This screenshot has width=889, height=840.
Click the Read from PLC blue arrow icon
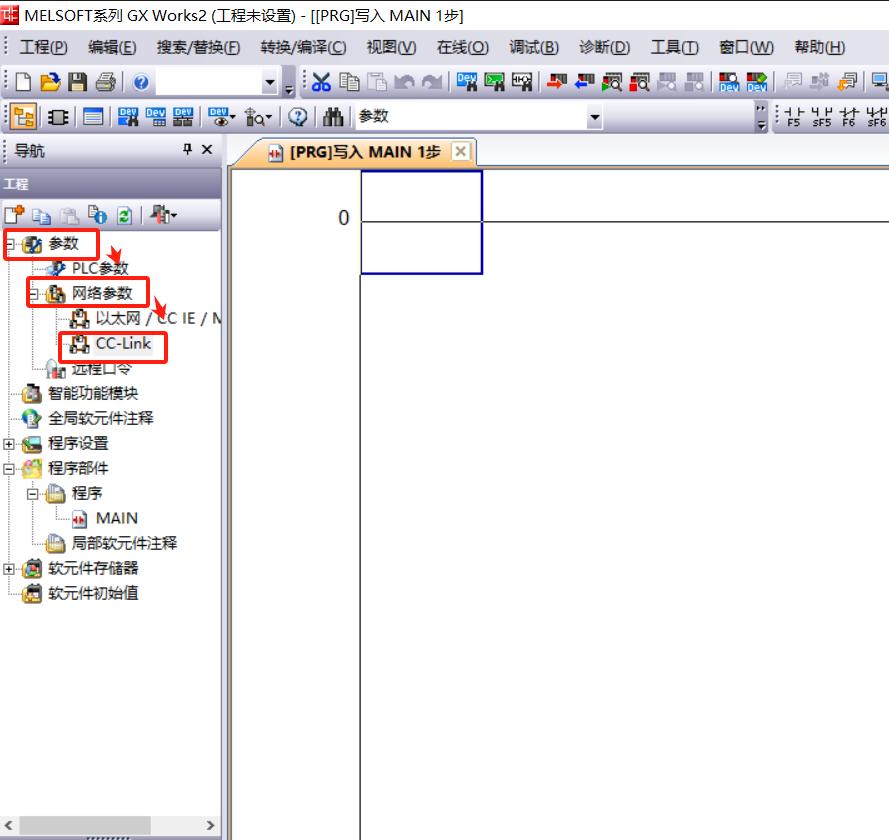(x=584, y=83)
